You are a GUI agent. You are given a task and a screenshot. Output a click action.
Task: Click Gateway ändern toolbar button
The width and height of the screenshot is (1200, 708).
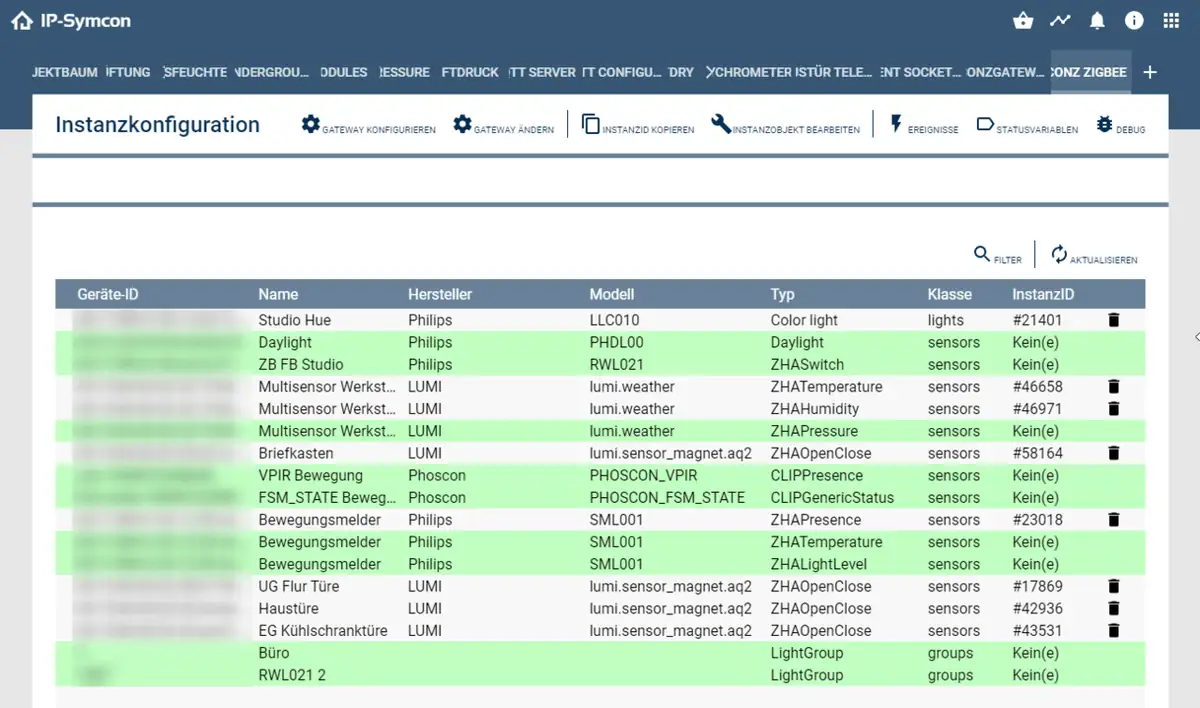[503, 126]
